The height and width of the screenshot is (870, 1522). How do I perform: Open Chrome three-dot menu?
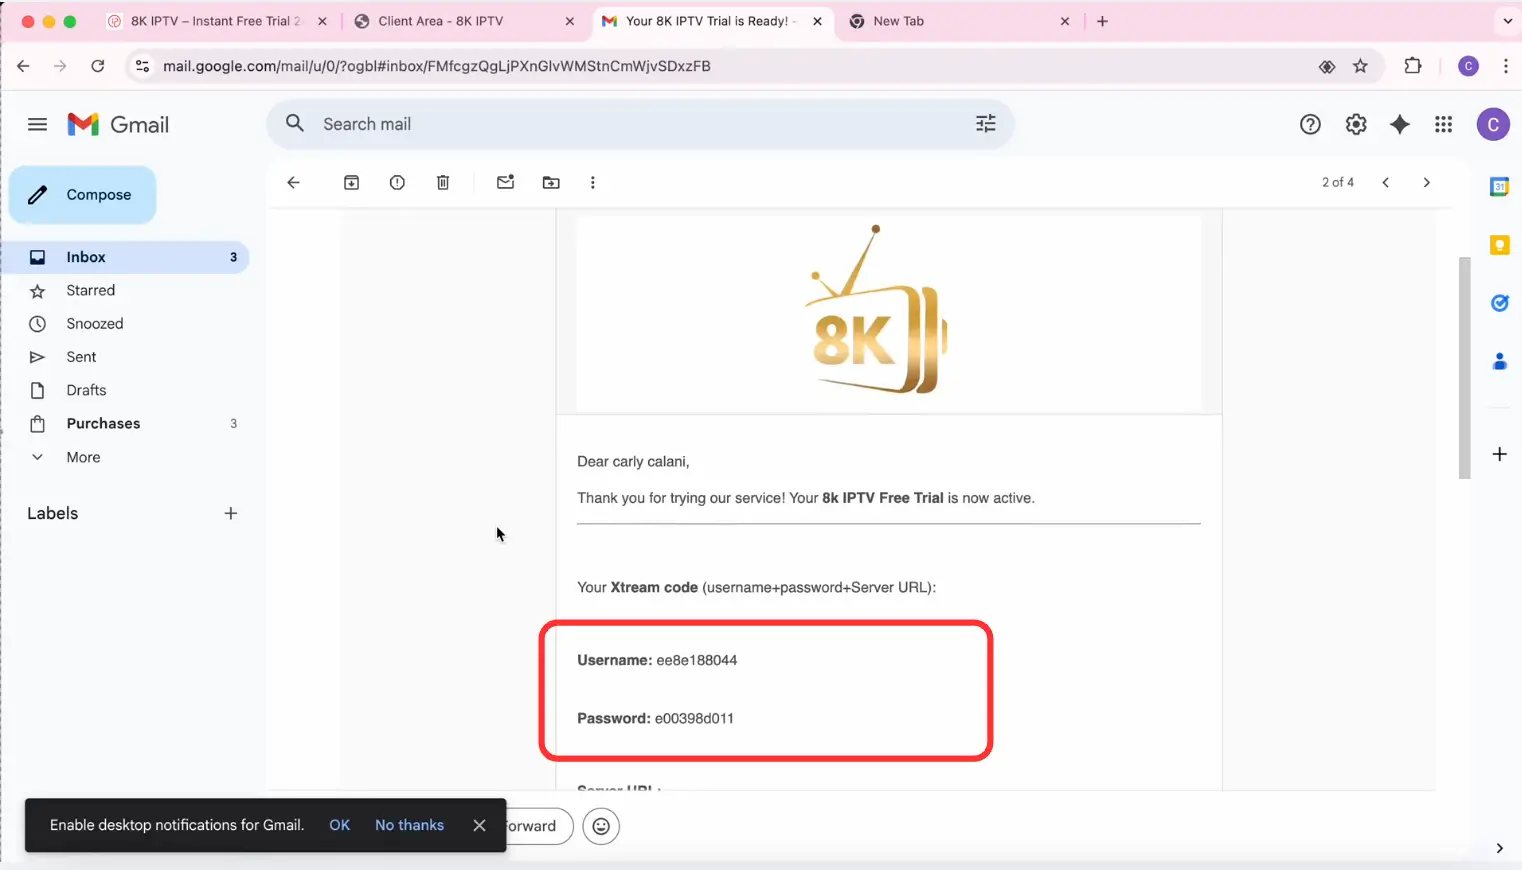tap(1505, 66)
